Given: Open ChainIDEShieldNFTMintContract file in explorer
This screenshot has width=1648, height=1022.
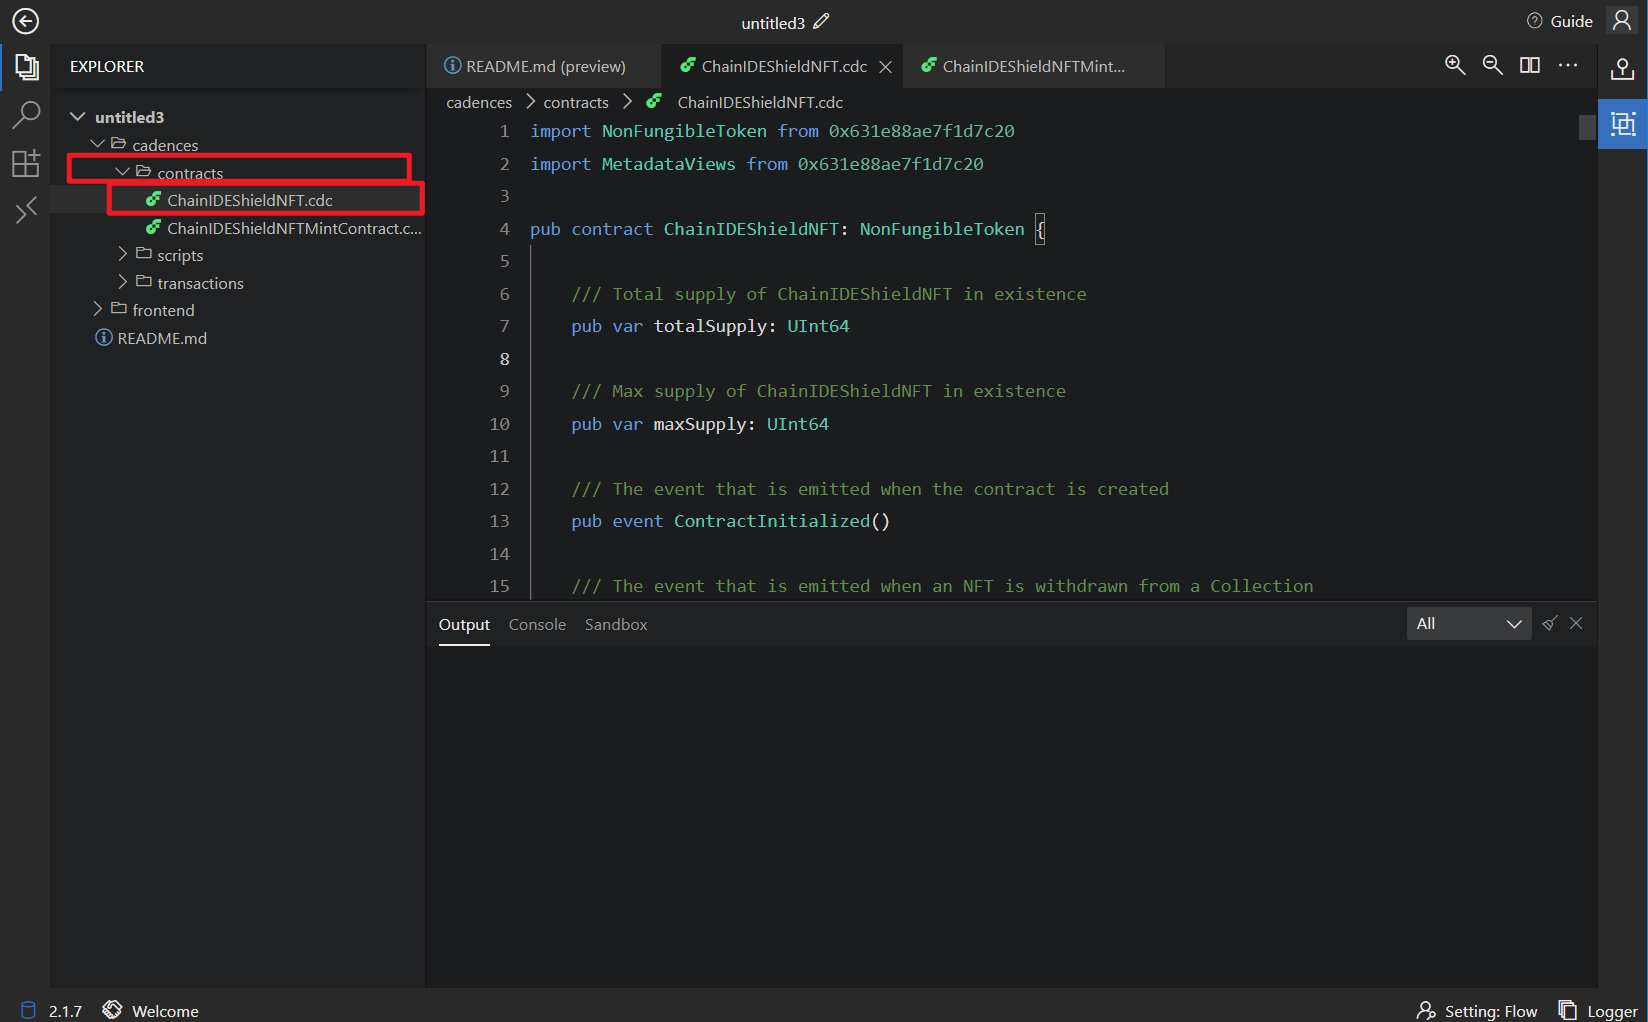Looking at the screenshot, I should (x=293, y=228).
